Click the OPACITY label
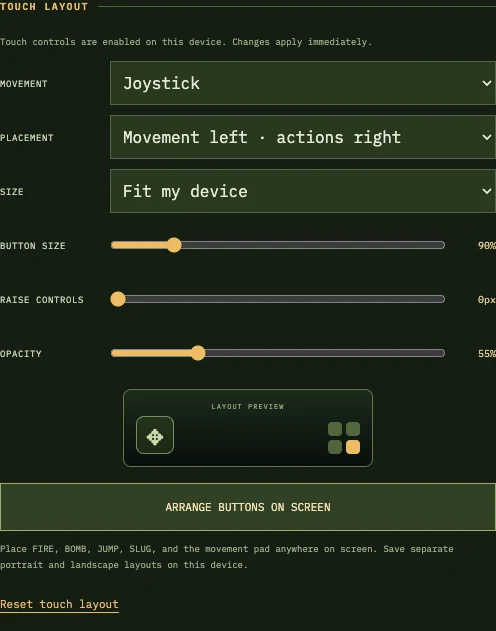The width and height of the screenshot is (496, 631). [21, 354]
